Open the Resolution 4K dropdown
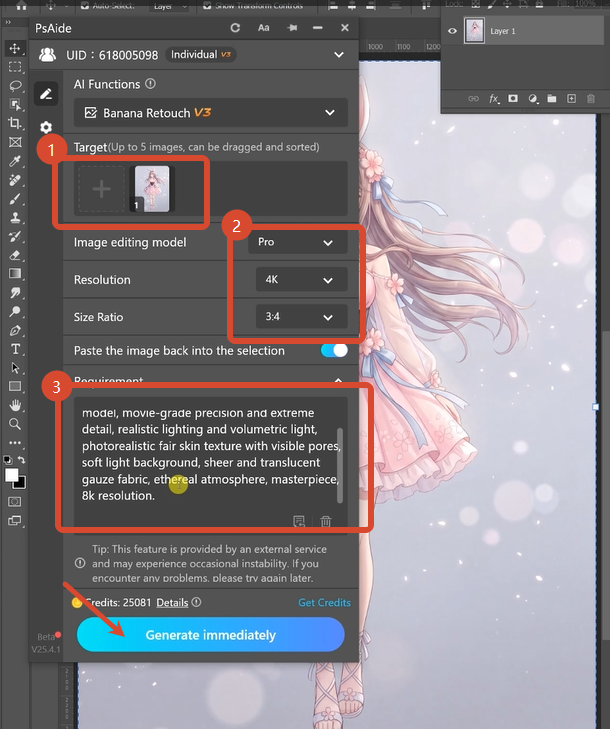The image size is (610, 729). tap(301, 279)
